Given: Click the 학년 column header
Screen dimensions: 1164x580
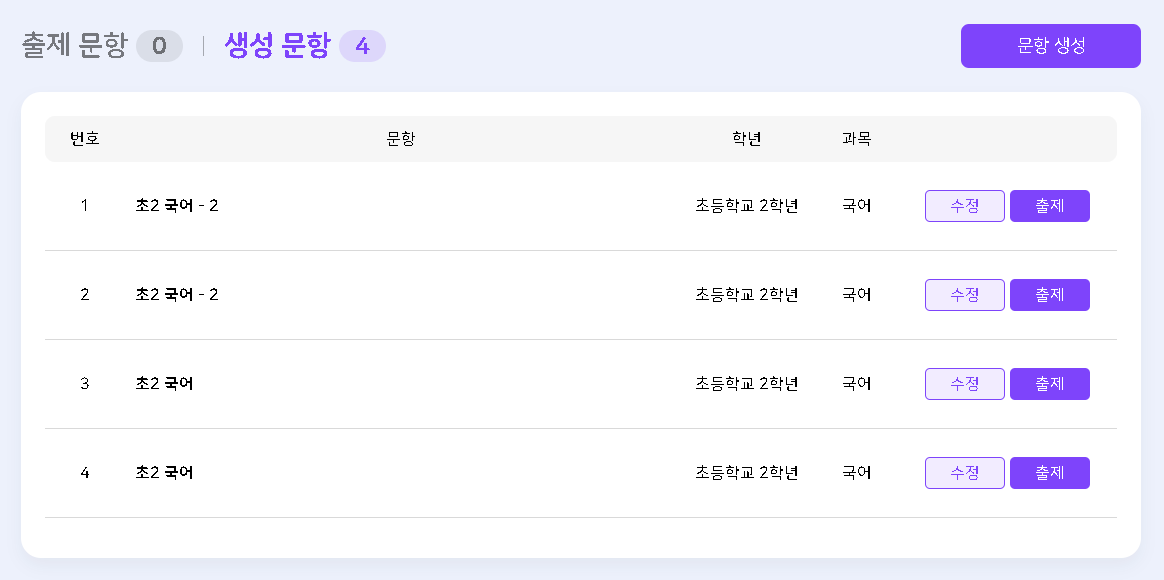Looking at the screenshot, I should click(746, 139).
